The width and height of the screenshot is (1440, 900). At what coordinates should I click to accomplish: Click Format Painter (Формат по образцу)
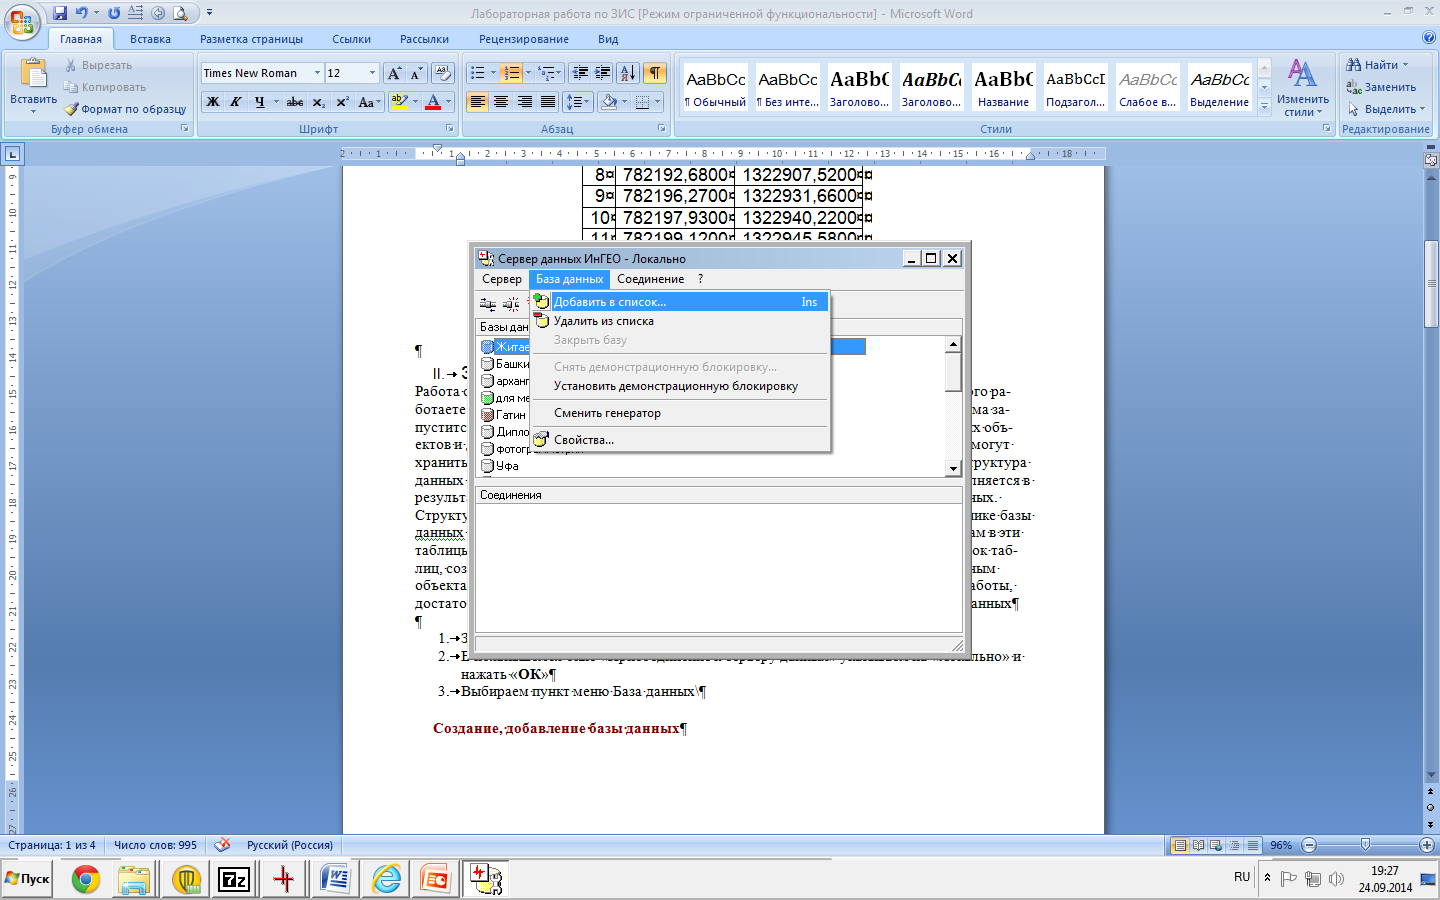click(125, 109)
